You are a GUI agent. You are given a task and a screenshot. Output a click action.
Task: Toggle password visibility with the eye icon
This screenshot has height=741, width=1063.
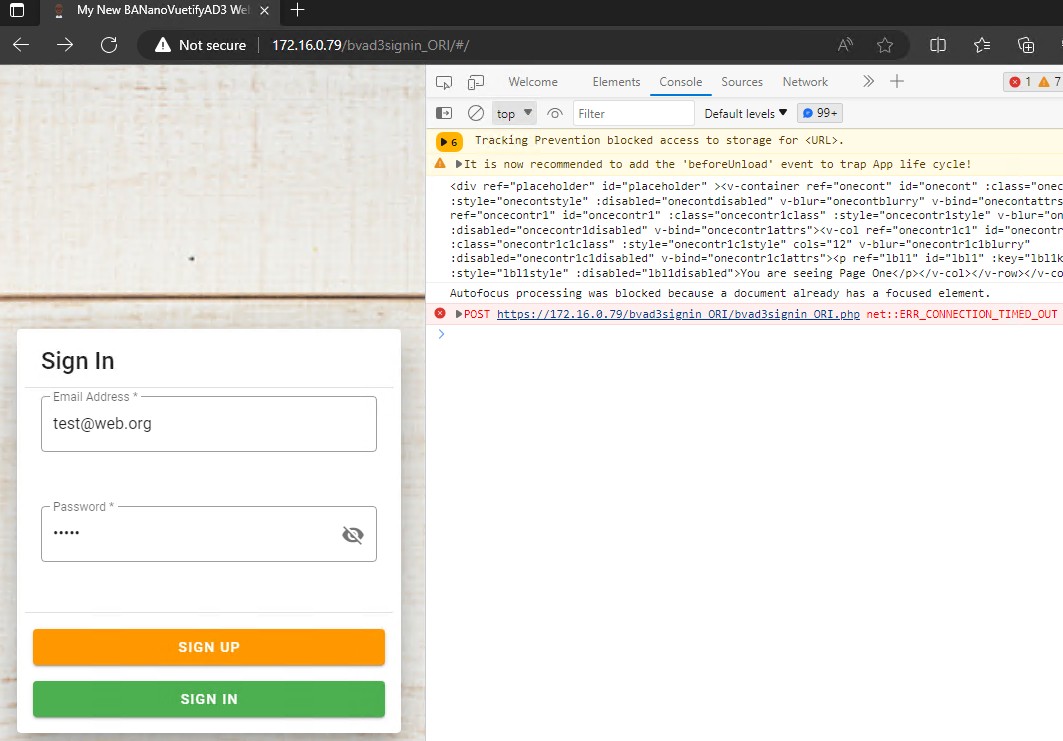(353, 535)
